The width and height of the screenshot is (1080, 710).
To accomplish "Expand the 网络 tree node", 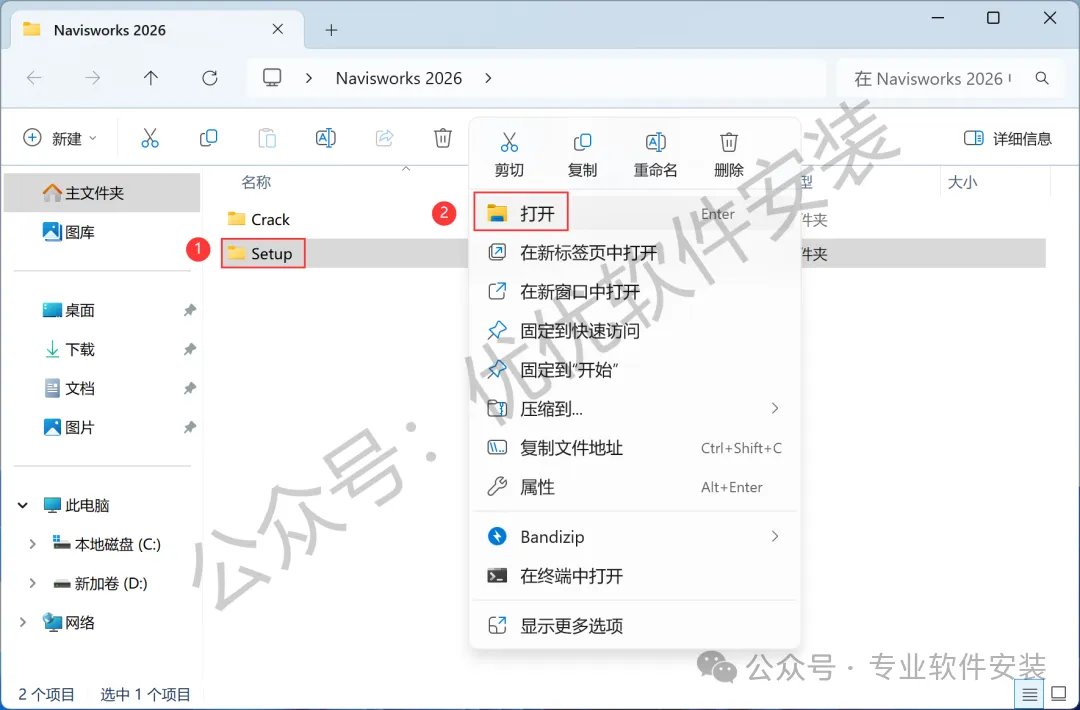I will coord(23,623).
